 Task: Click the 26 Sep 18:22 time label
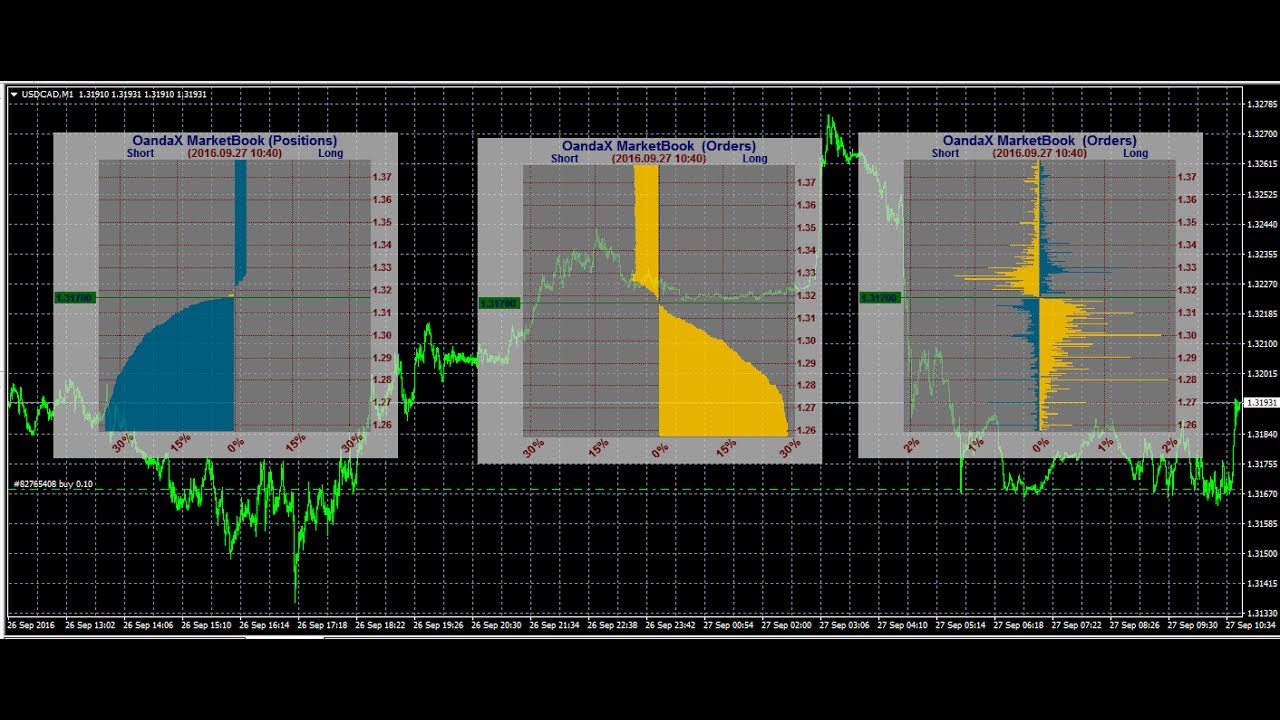pos(380,625)
